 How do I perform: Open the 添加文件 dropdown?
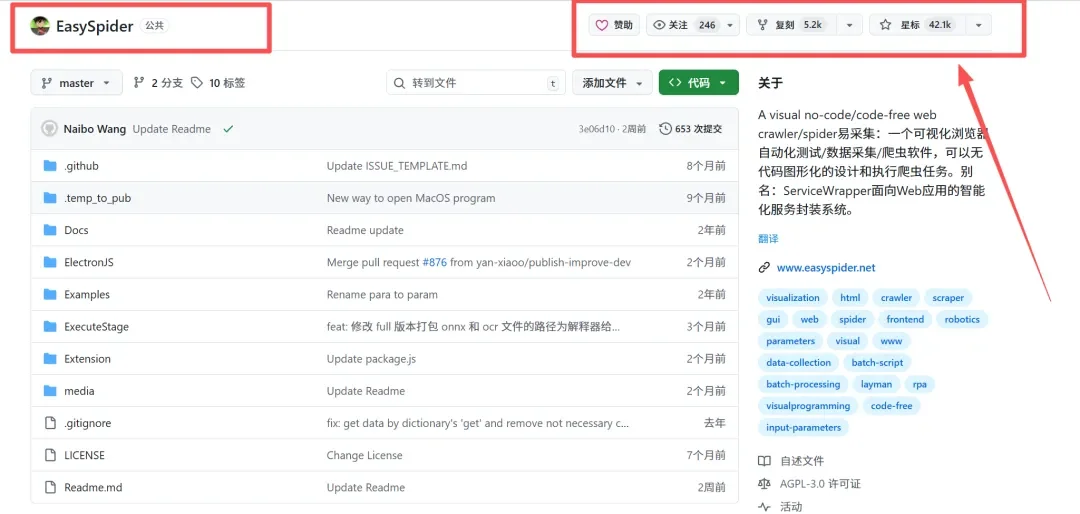612,83
